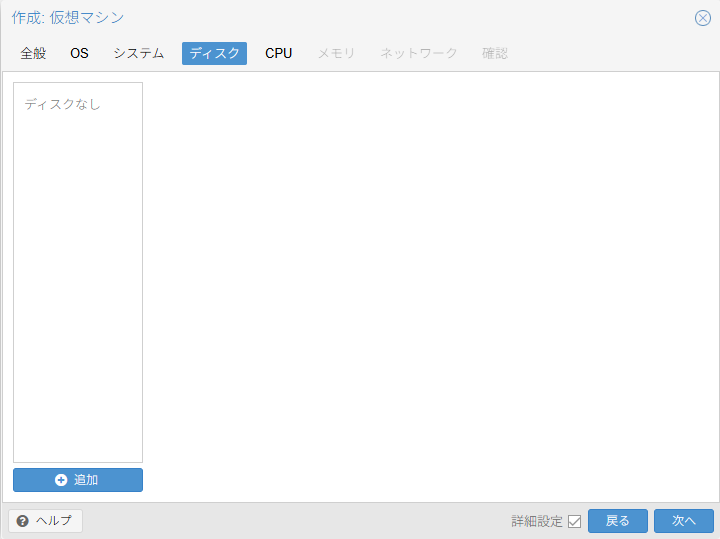This screenshot has width=720, height=539.
Task: Click the ディスクなし text in the list
Action: pos(62,104)
